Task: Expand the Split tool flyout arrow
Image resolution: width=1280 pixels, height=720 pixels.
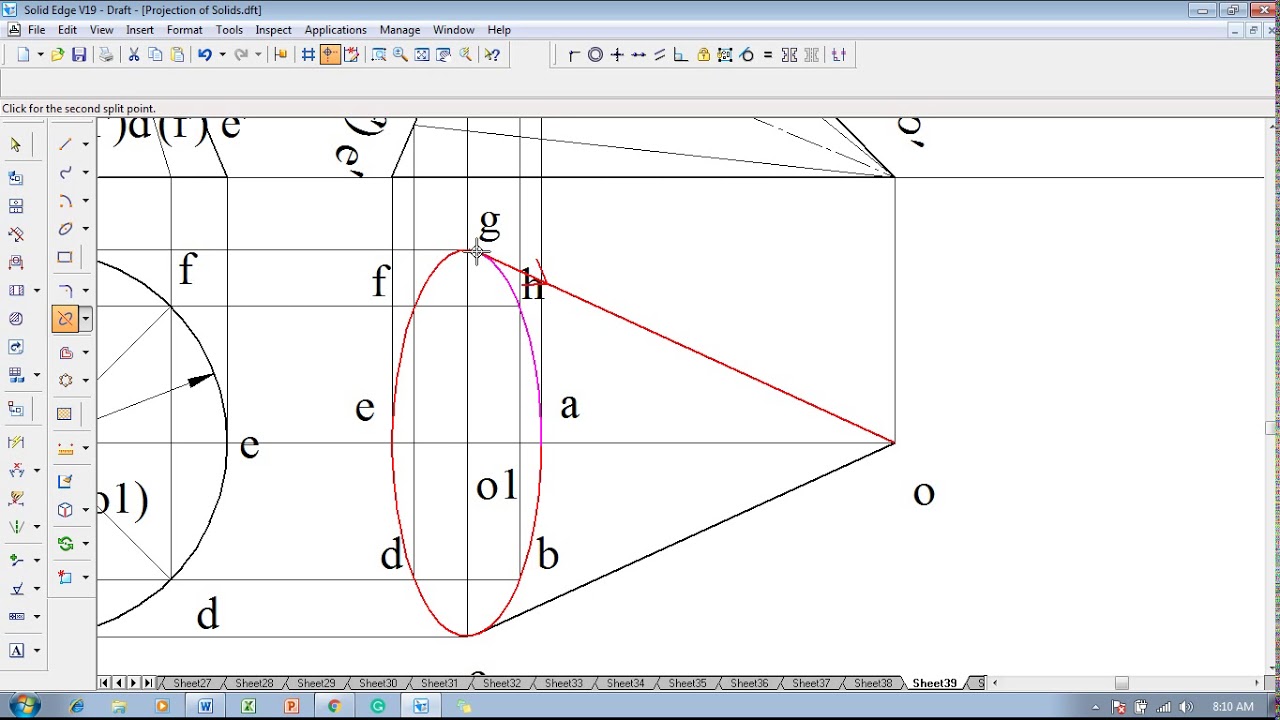Action: (x=85, y=319)
